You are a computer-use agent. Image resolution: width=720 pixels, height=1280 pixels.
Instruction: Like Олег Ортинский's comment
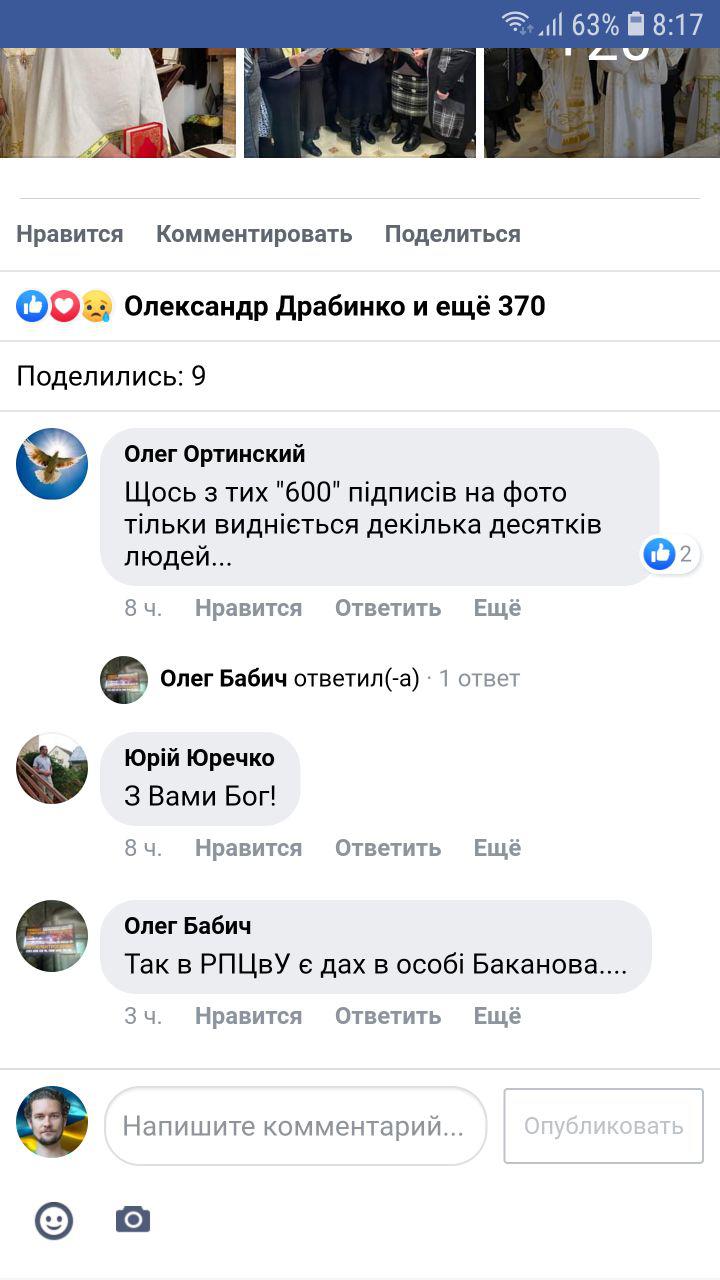(248, 608)
